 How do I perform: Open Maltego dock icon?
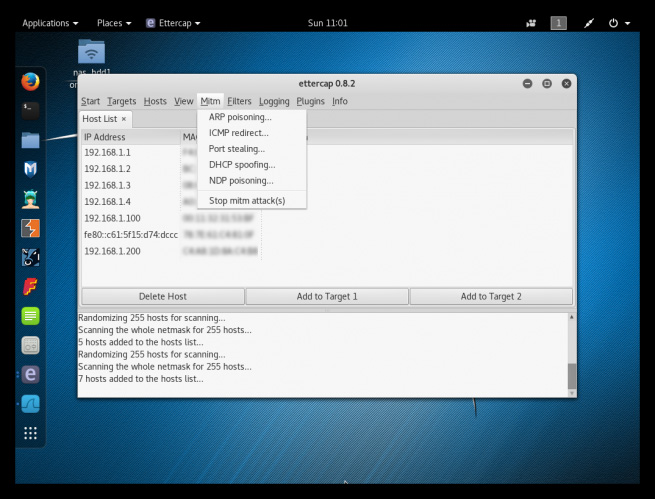coord(30,257)
